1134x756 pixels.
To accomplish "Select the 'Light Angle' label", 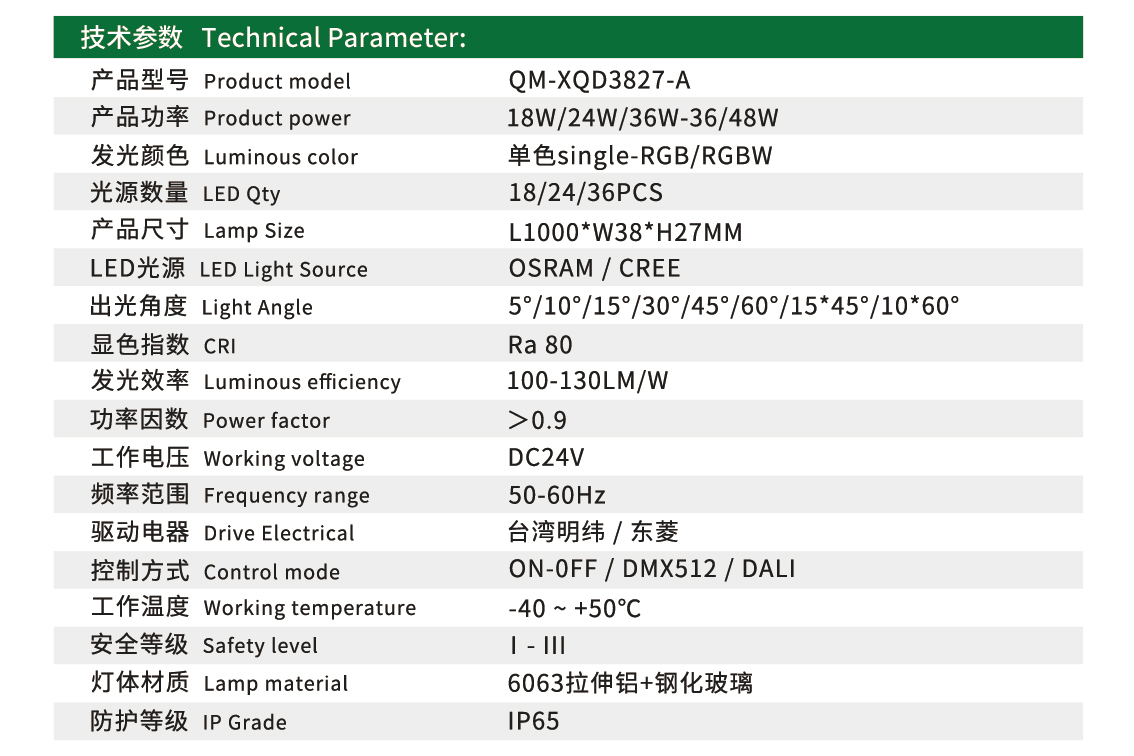I will point(257,307).
